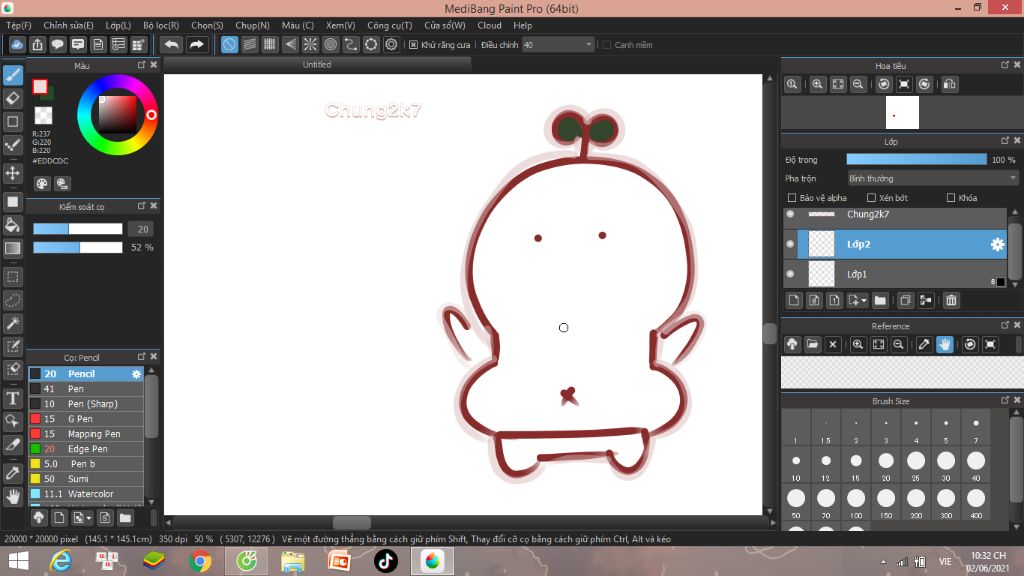Enable Xén bớt checkbox
1024x576 pixels.
(x=871, y=197)
